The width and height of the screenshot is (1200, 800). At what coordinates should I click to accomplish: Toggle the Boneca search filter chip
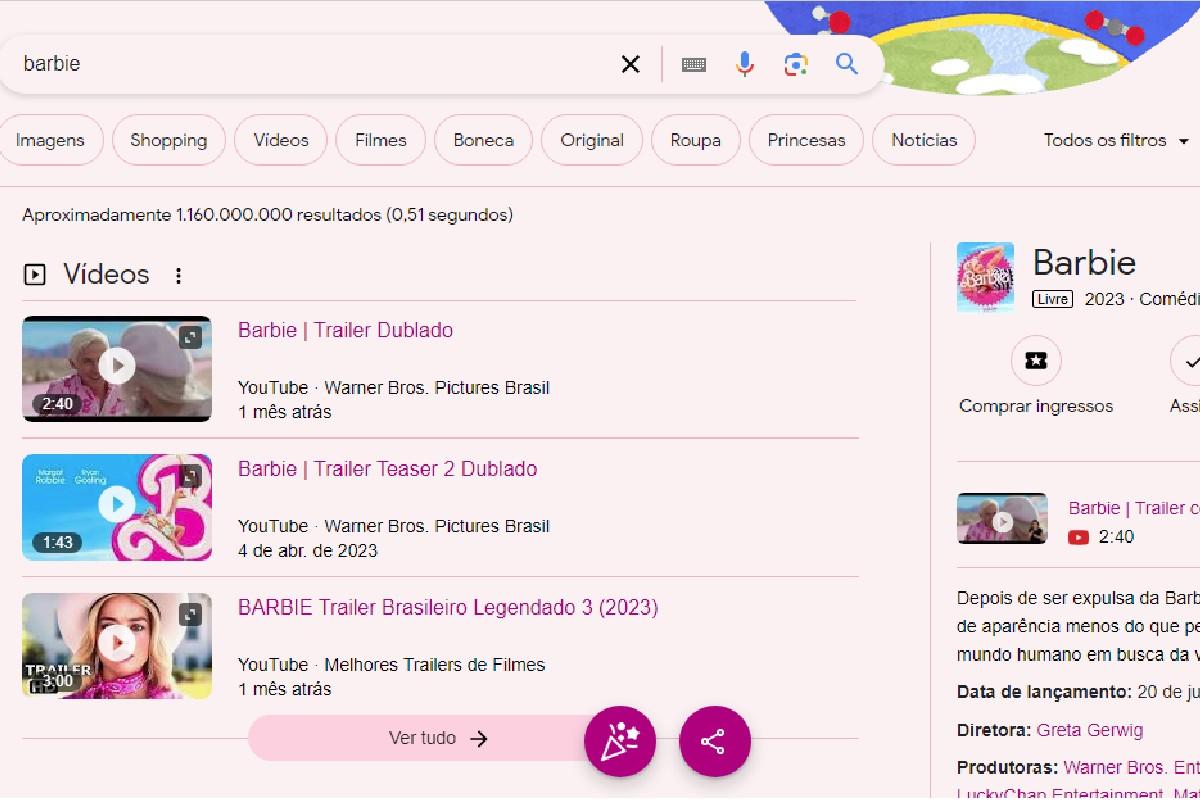pos(483,140)
